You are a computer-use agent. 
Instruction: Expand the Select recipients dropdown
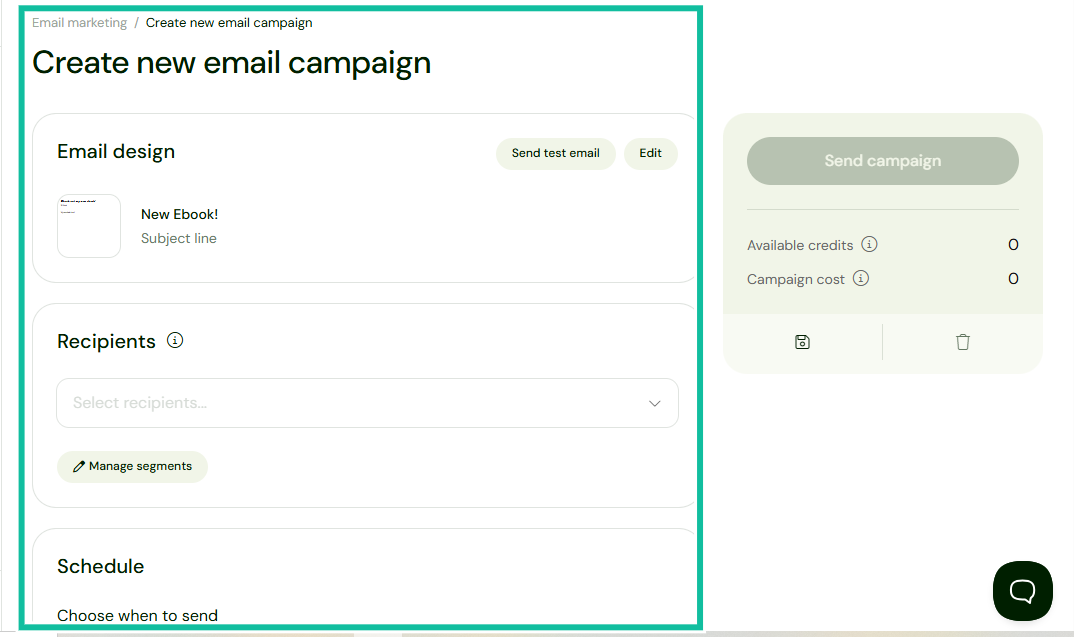pyautogui.click(x=367, y=403)
